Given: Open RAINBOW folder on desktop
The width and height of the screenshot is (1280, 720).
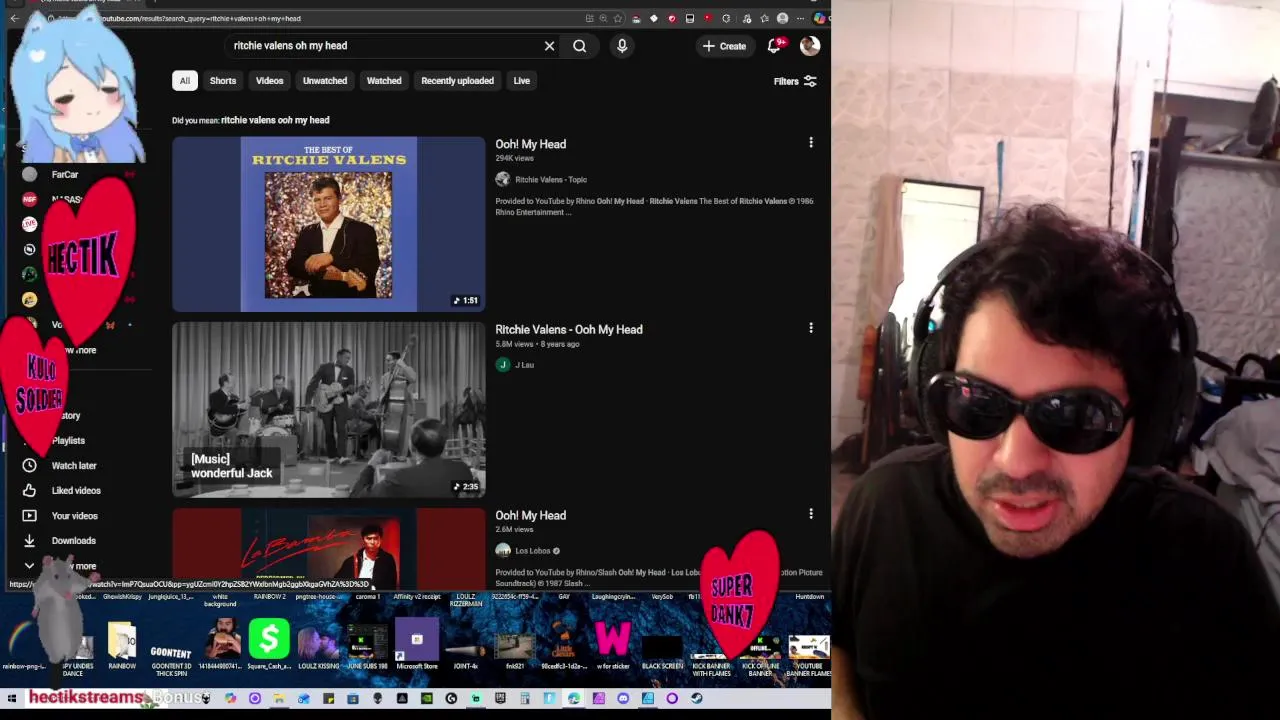Looking at the screenshot, I should pyautogui.click(x=122, y=643).
